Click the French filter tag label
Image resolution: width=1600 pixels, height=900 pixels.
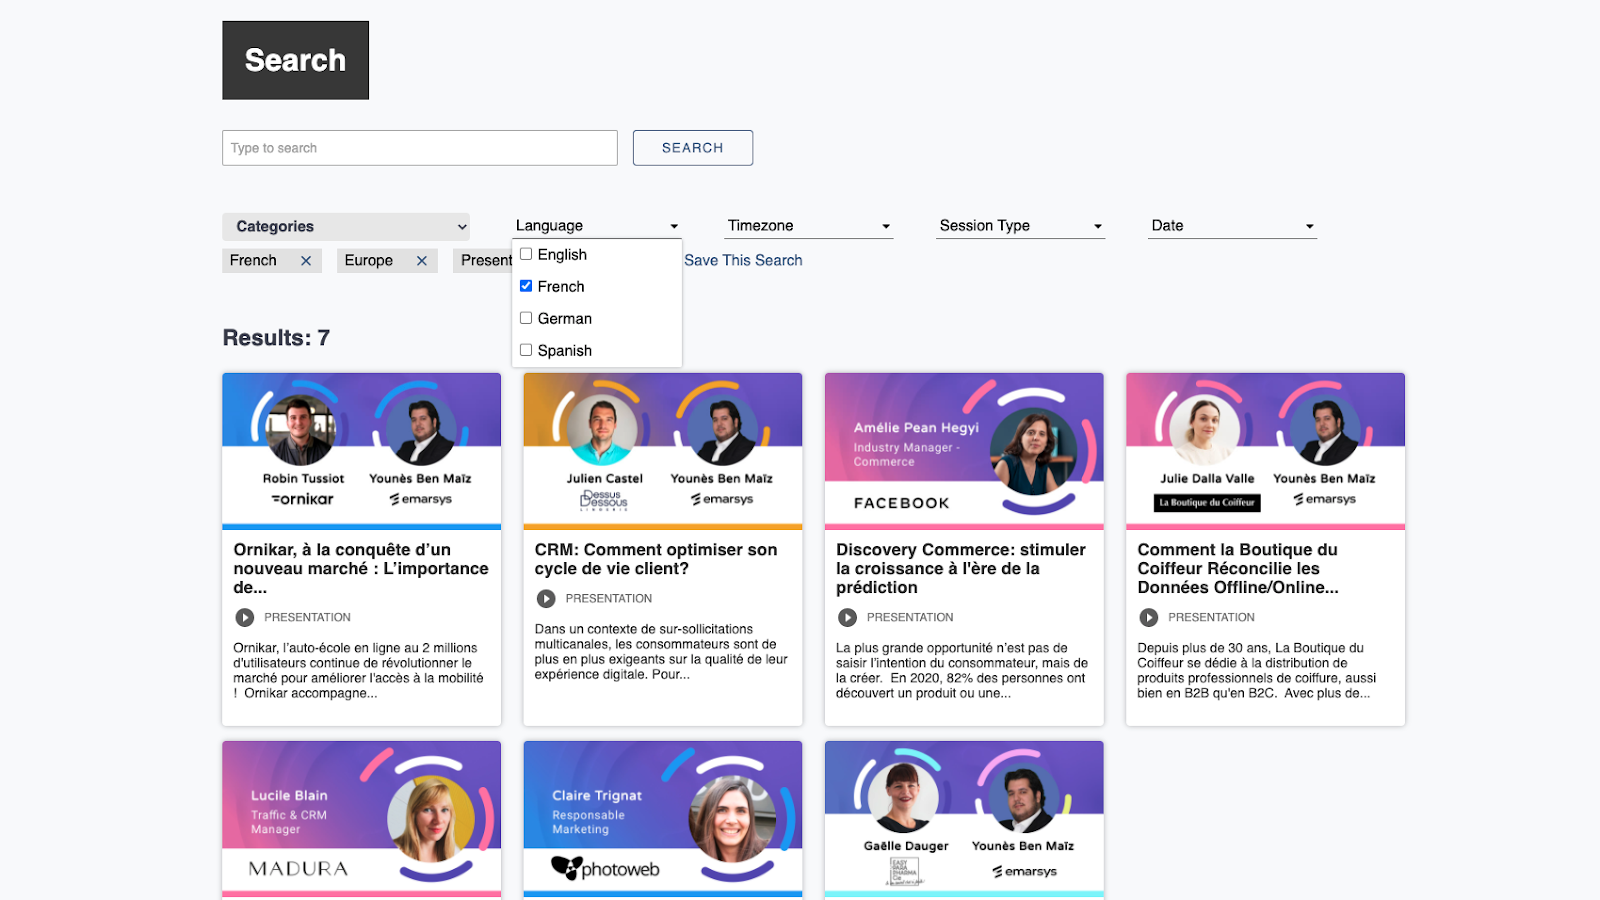coord(253,261)
